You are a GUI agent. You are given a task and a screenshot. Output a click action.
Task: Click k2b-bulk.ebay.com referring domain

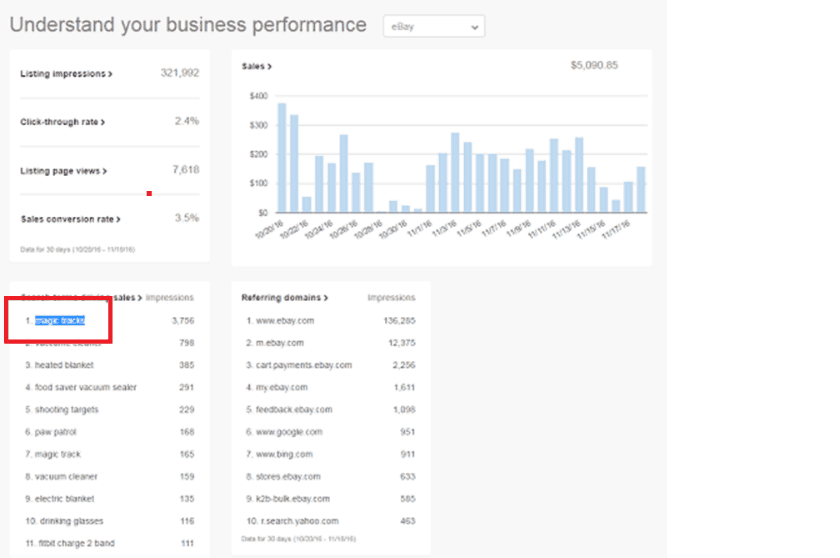pyautogui.click(x=293, y=499)
